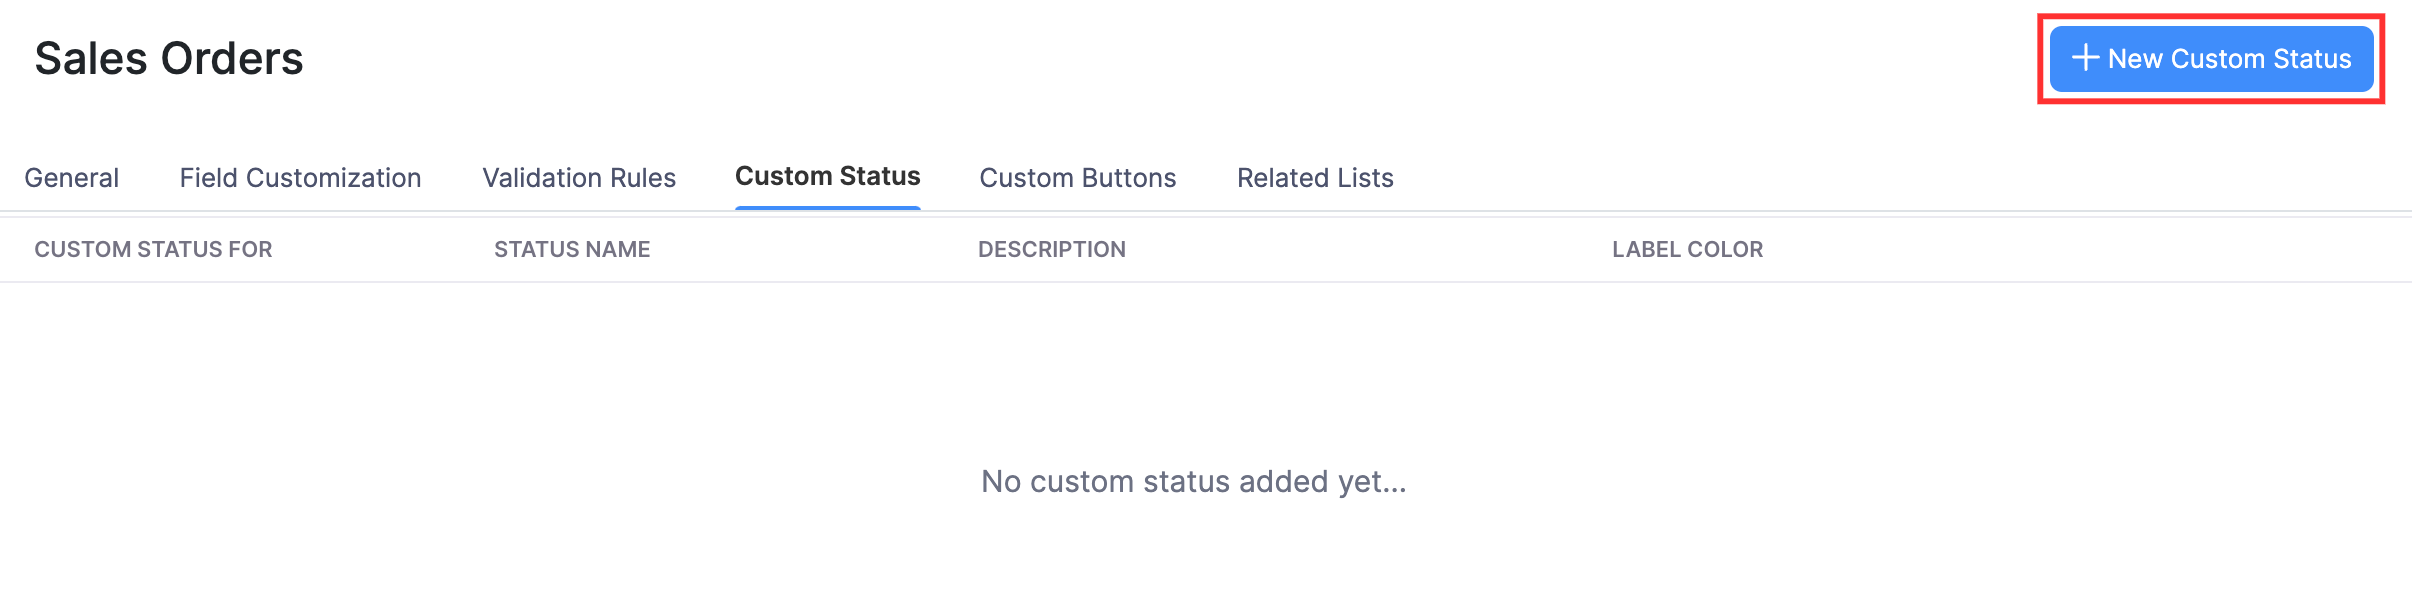This screenshot has height=600, width=2412.
Task: Click the STATUS NAME column header
Action: click(570, 249)
